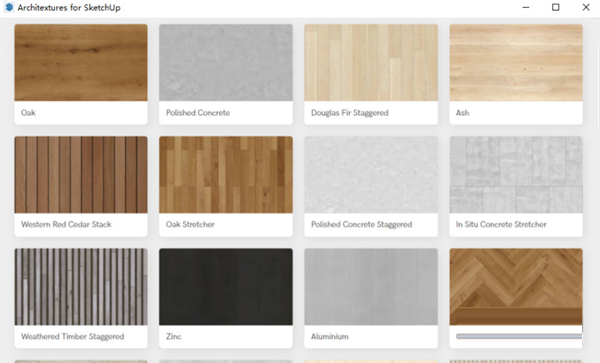The width and height of the screenshot is (600, 363).
Task: Select the Polished Concrete texture thumbnail
Action: pos(226,62)
